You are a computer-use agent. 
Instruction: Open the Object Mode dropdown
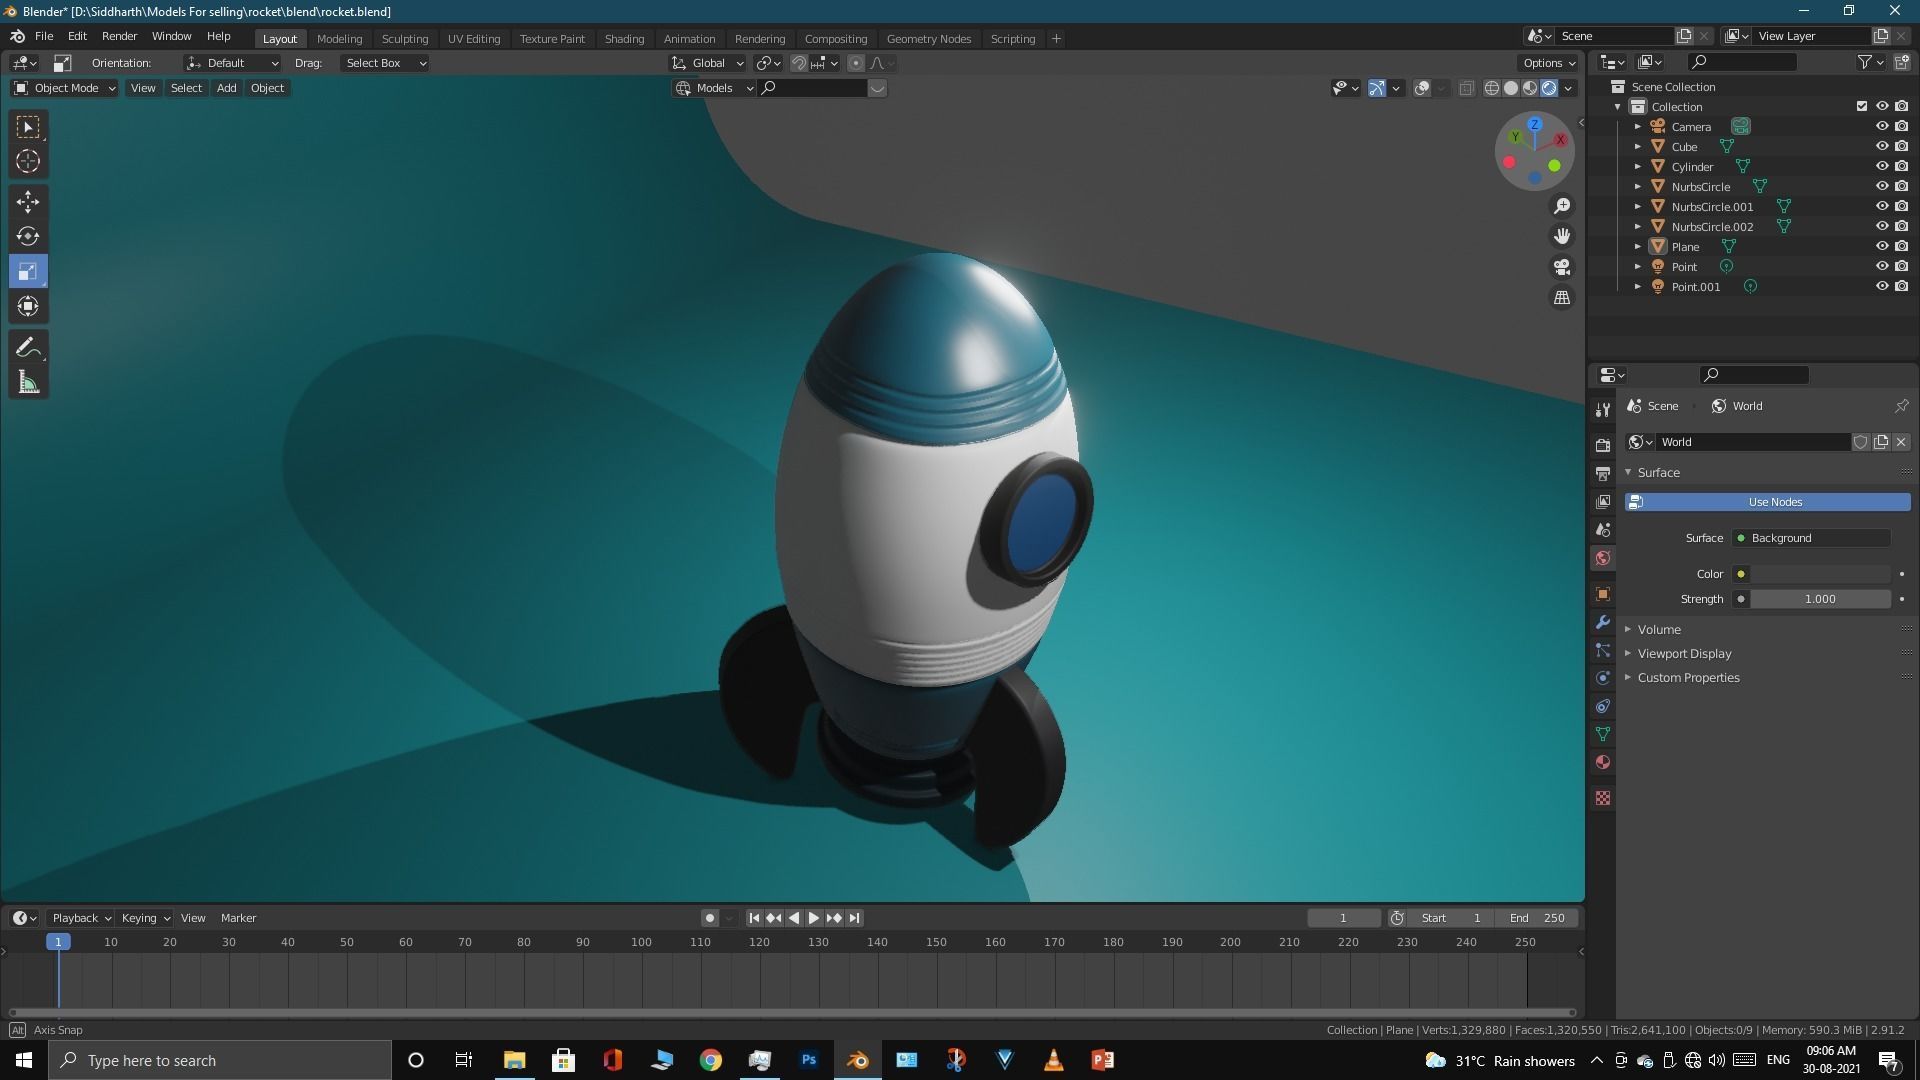(x=65, y=88)
